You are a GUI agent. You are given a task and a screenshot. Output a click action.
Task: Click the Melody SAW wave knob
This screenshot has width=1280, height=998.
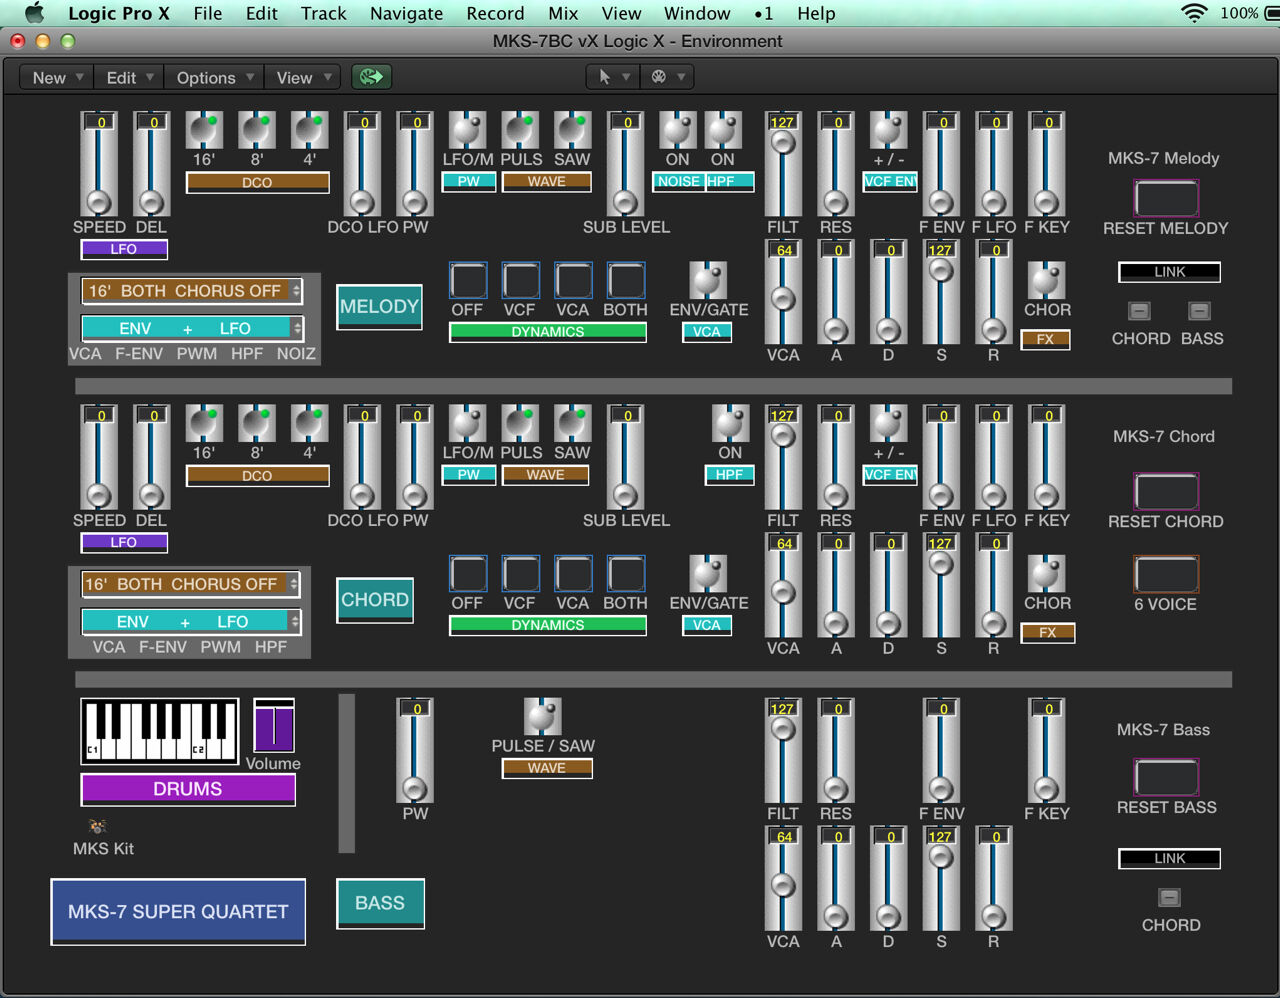point(572,131)
